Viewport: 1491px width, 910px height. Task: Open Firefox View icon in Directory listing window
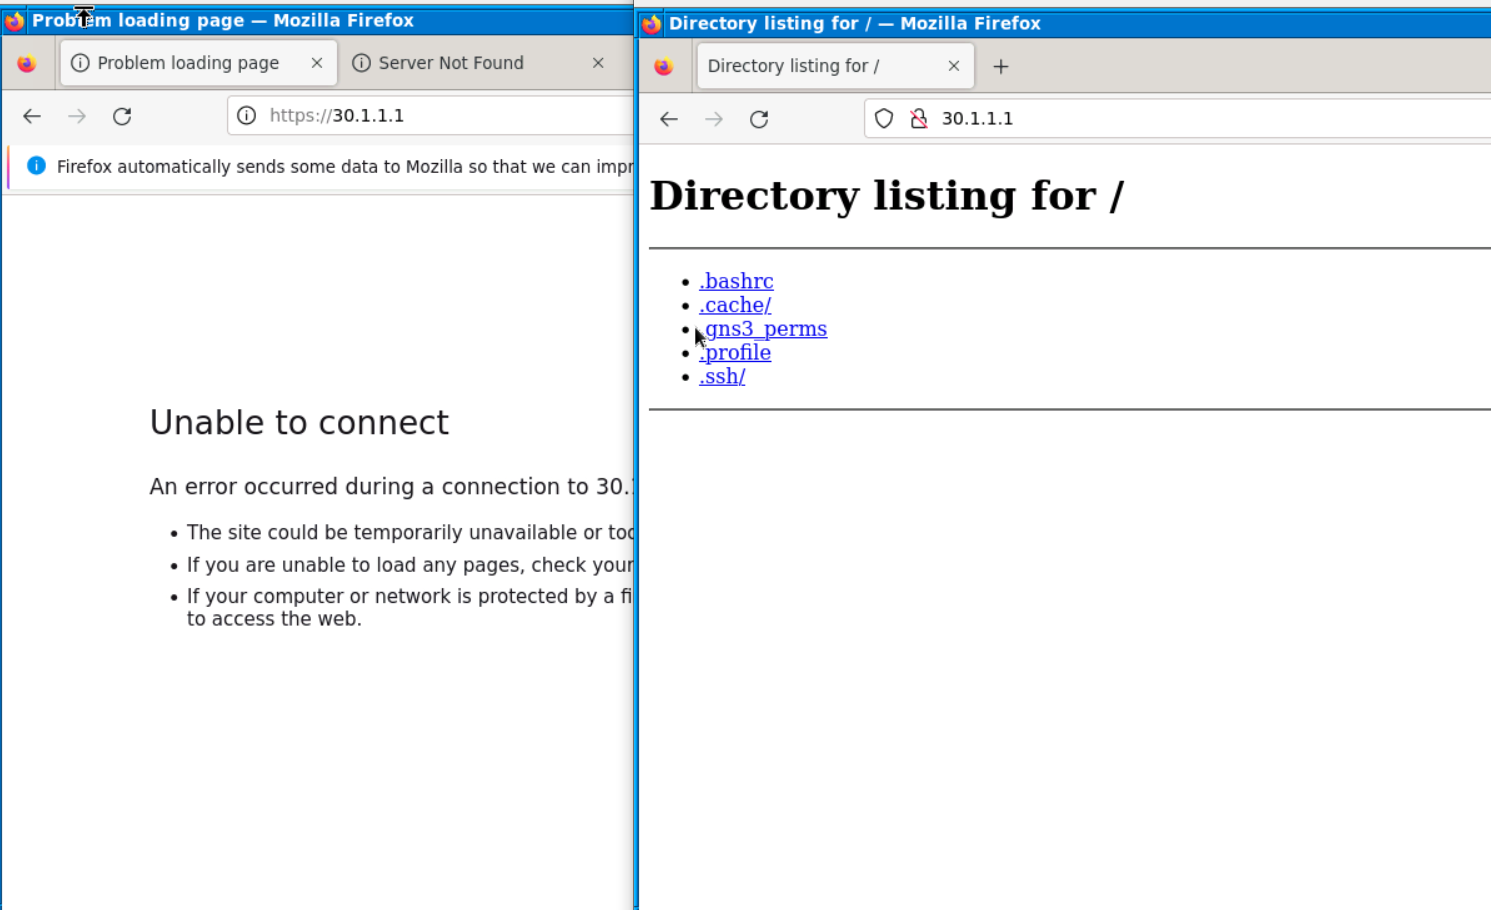coord(663,66)
